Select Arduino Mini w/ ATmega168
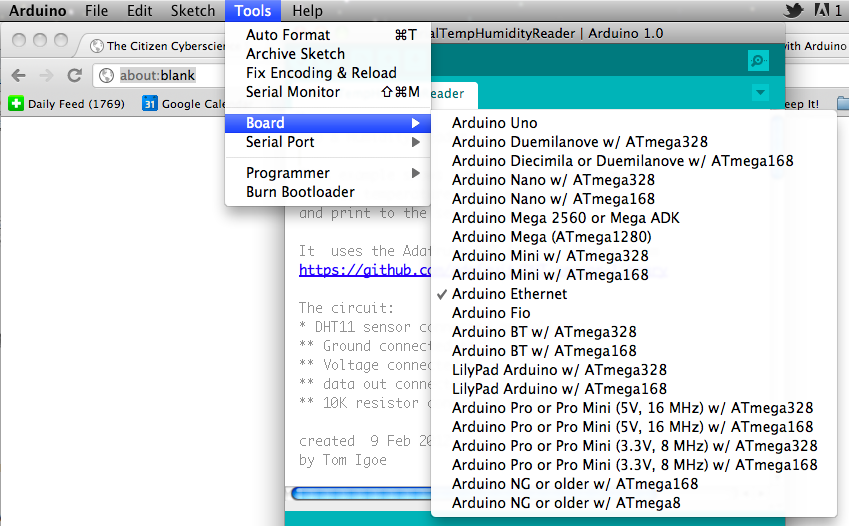849x526 pixels. 634,275
